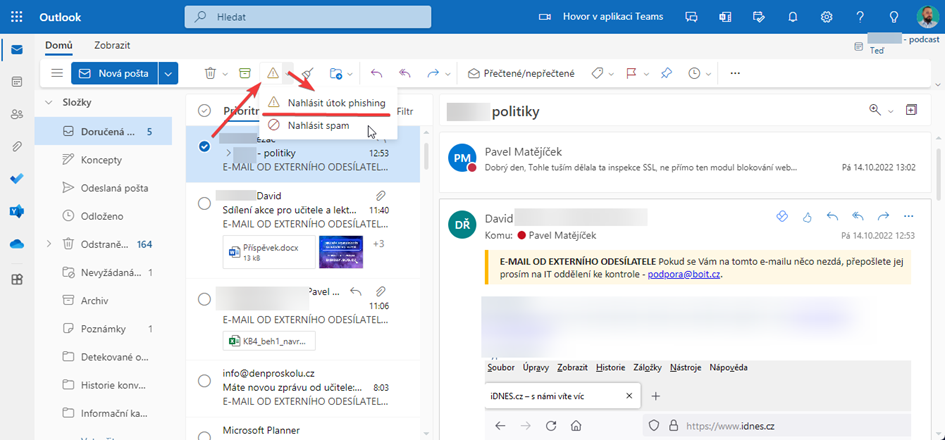The image size is (945, 440).
Task: Open the notifications bell icon
Action: (793, 17)
